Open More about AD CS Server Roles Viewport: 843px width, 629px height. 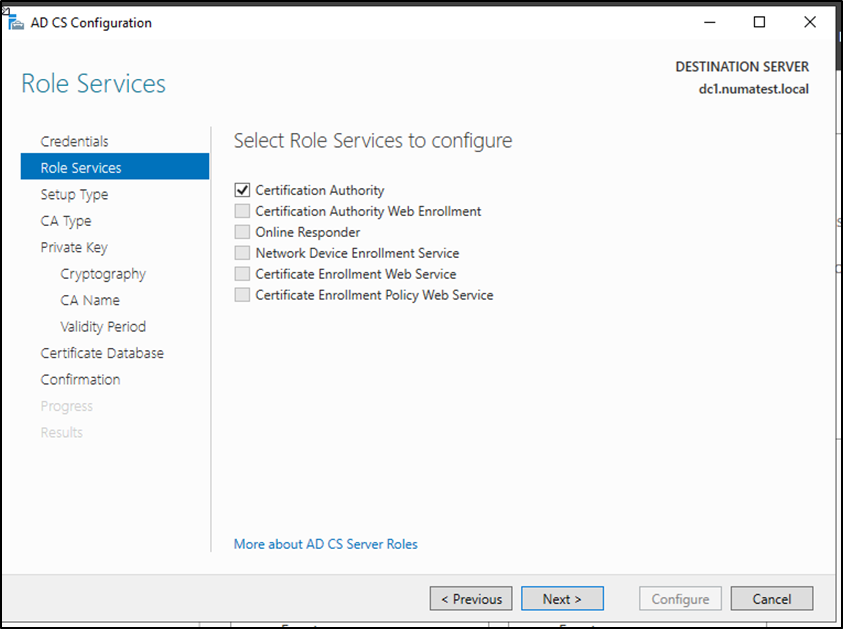click(x=325, y=544)
